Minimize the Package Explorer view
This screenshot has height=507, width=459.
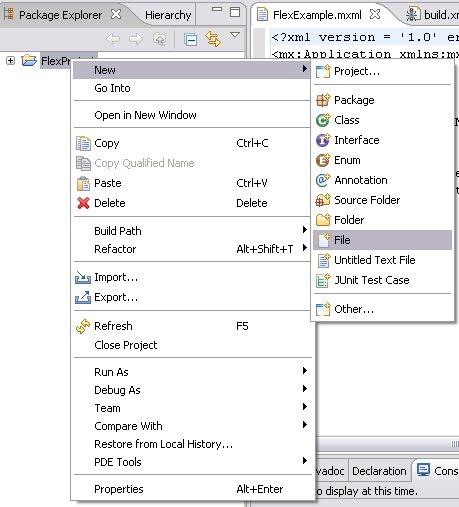[217, 9]
